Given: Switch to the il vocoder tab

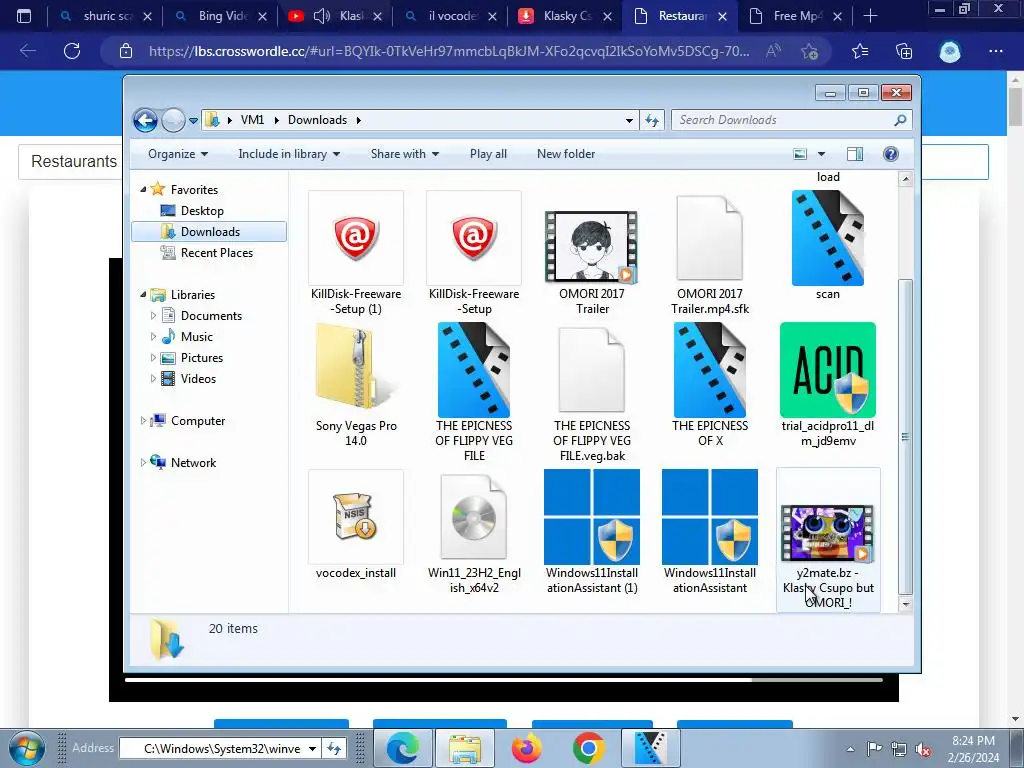Looking at the screenshot, I should point(450,16).
